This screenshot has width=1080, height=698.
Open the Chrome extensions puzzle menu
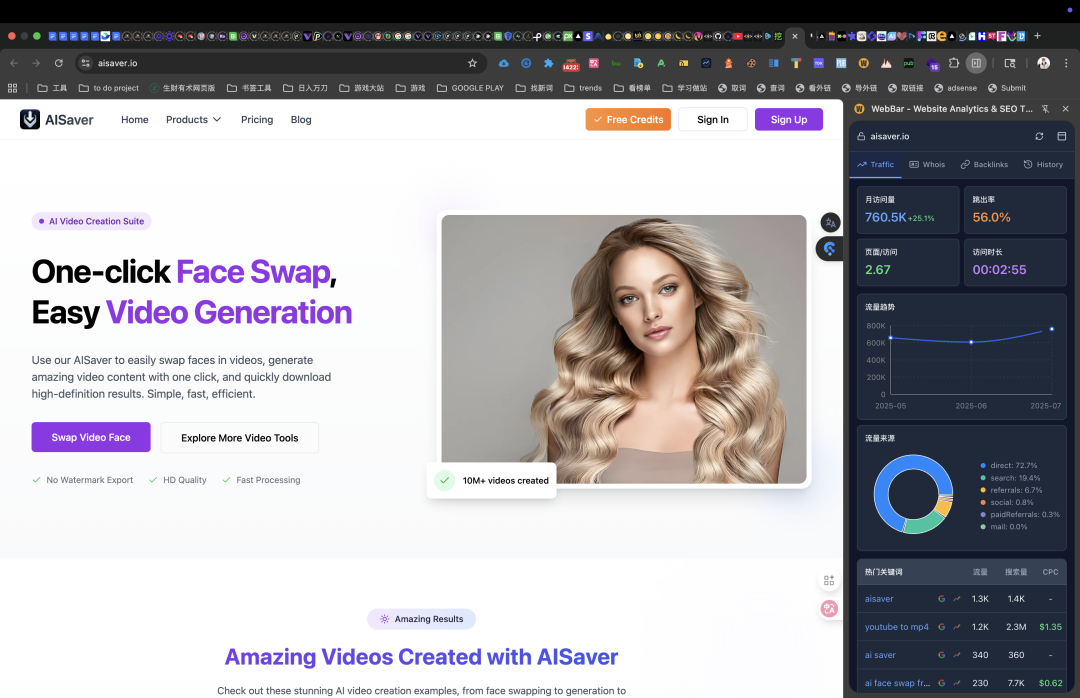tap(954, 63)
